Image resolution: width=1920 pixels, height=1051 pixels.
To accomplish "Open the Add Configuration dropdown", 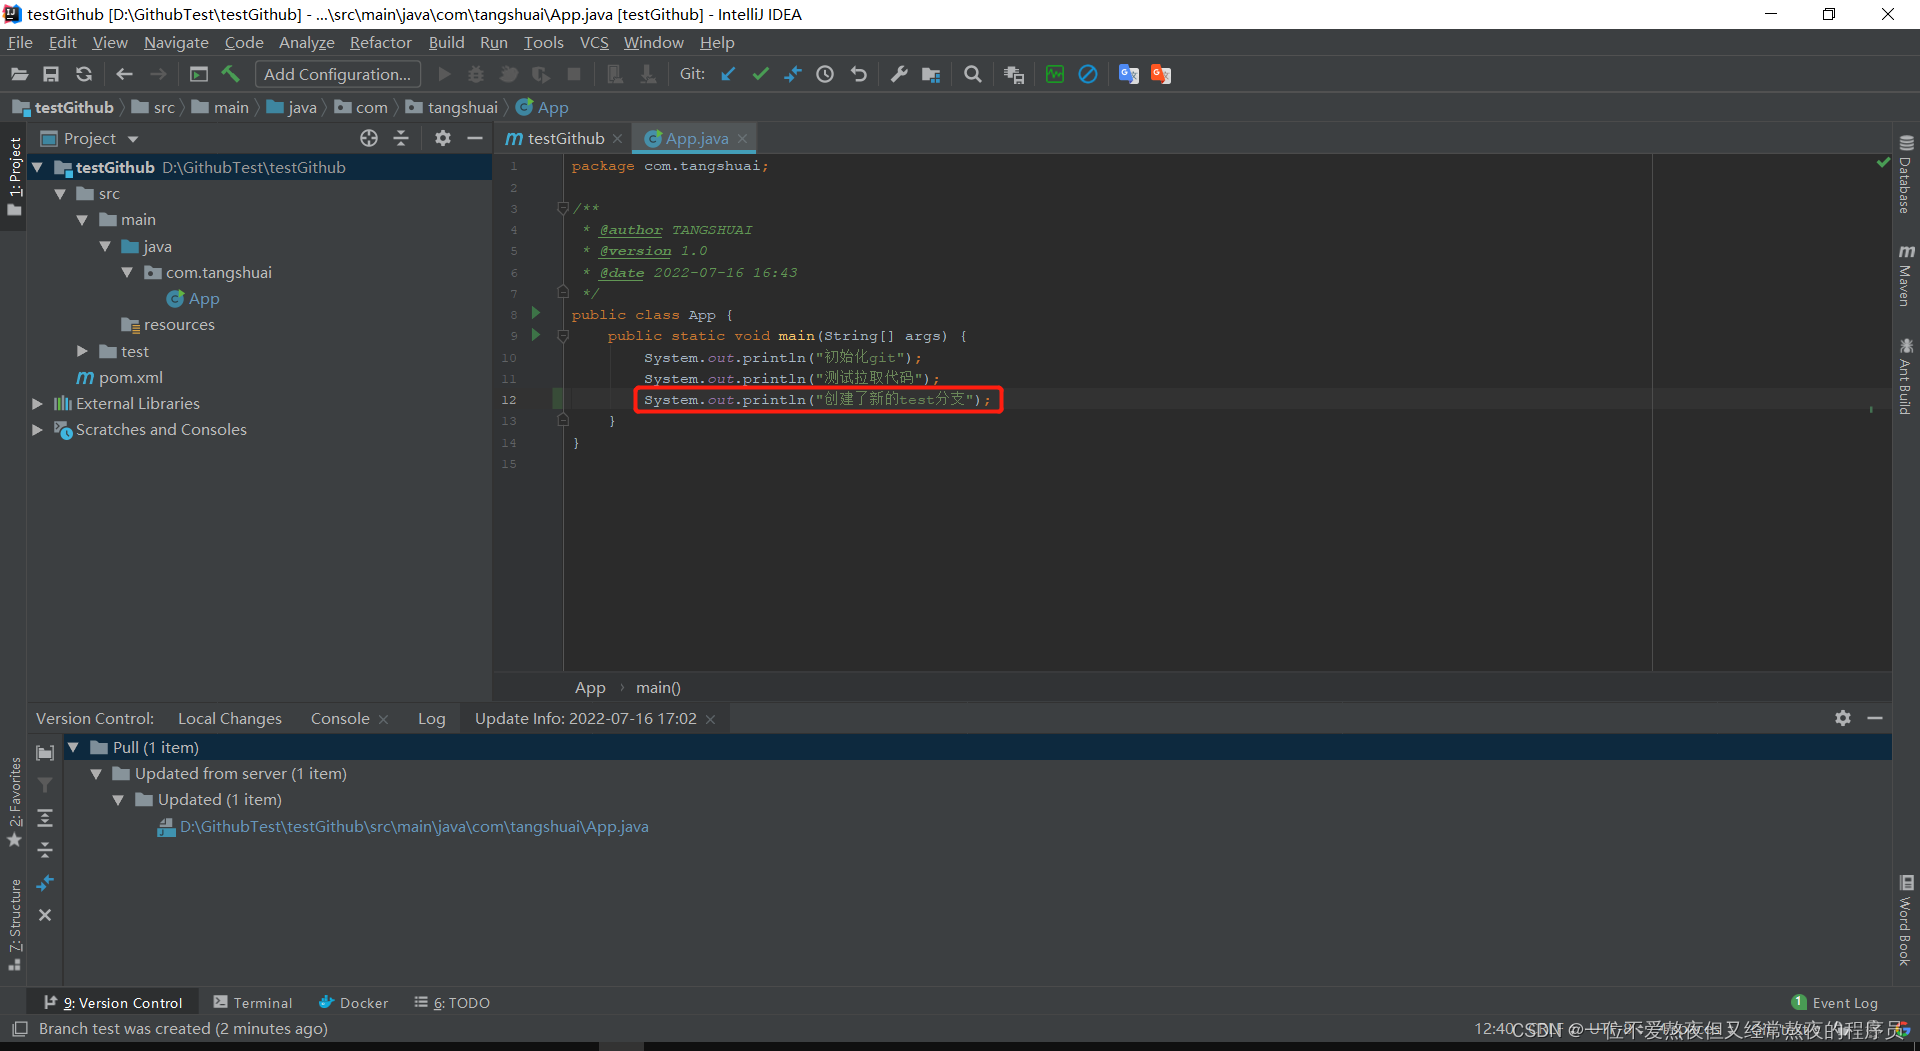I will click(338, 74).
